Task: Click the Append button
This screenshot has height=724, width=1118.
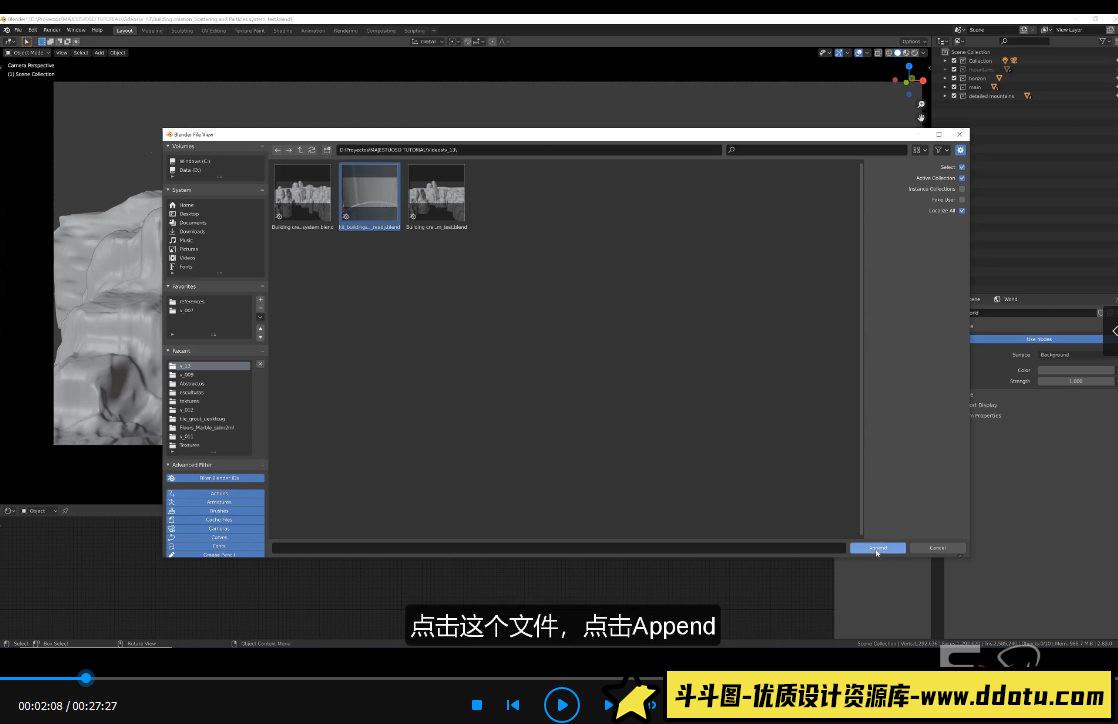Action: point(878,548)
